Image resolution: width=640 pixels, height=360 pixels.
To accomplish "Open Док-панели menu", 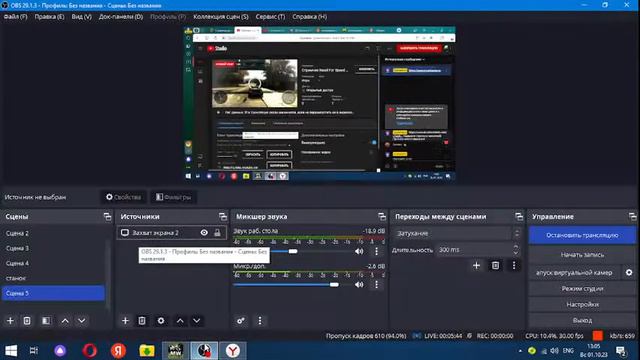I will 121,17.
